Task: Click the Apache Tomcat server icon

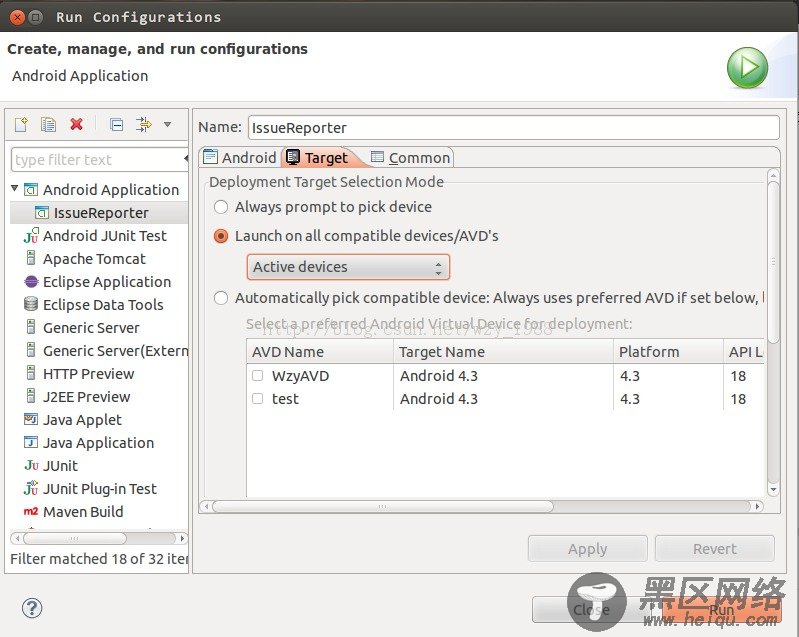Action: click(x=31, y=258)
